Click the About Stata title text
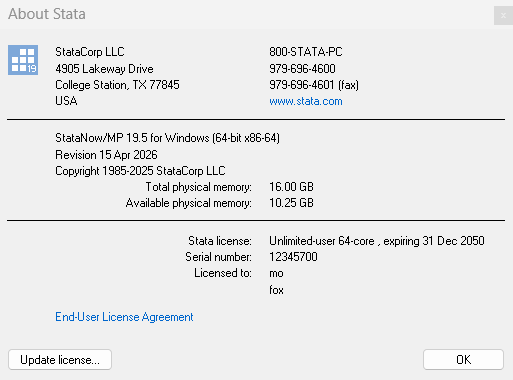 pos(47,14)
